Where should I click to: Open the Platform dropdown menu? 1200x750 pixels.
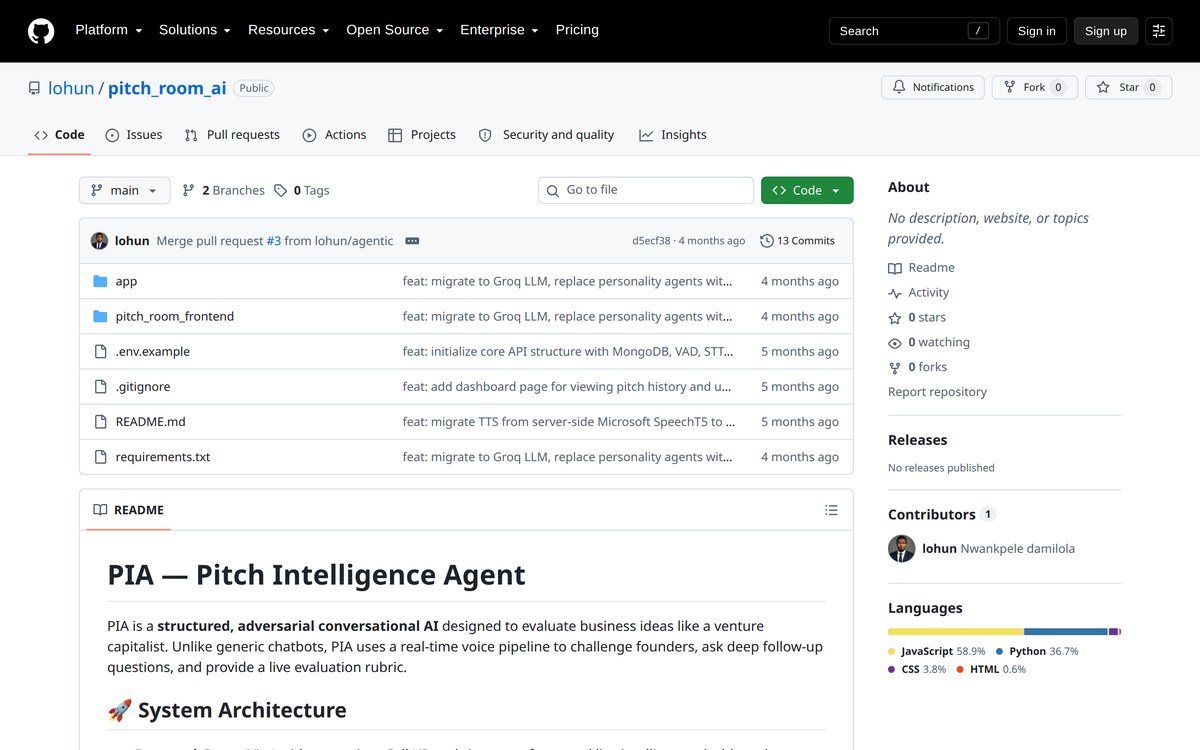point(109,30)
